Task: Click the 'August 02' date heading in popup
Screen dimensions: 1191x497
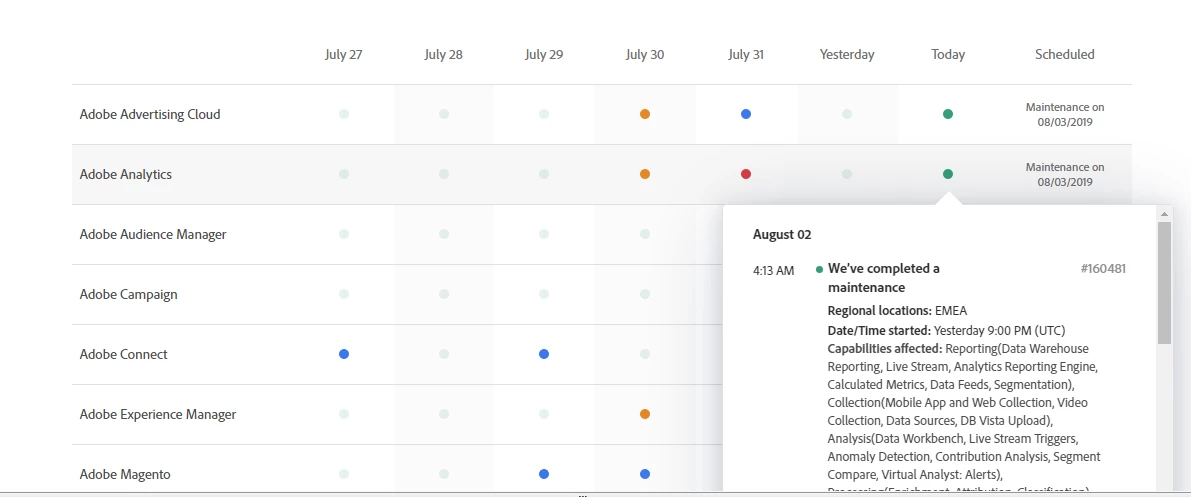Action: coord(782,234)
